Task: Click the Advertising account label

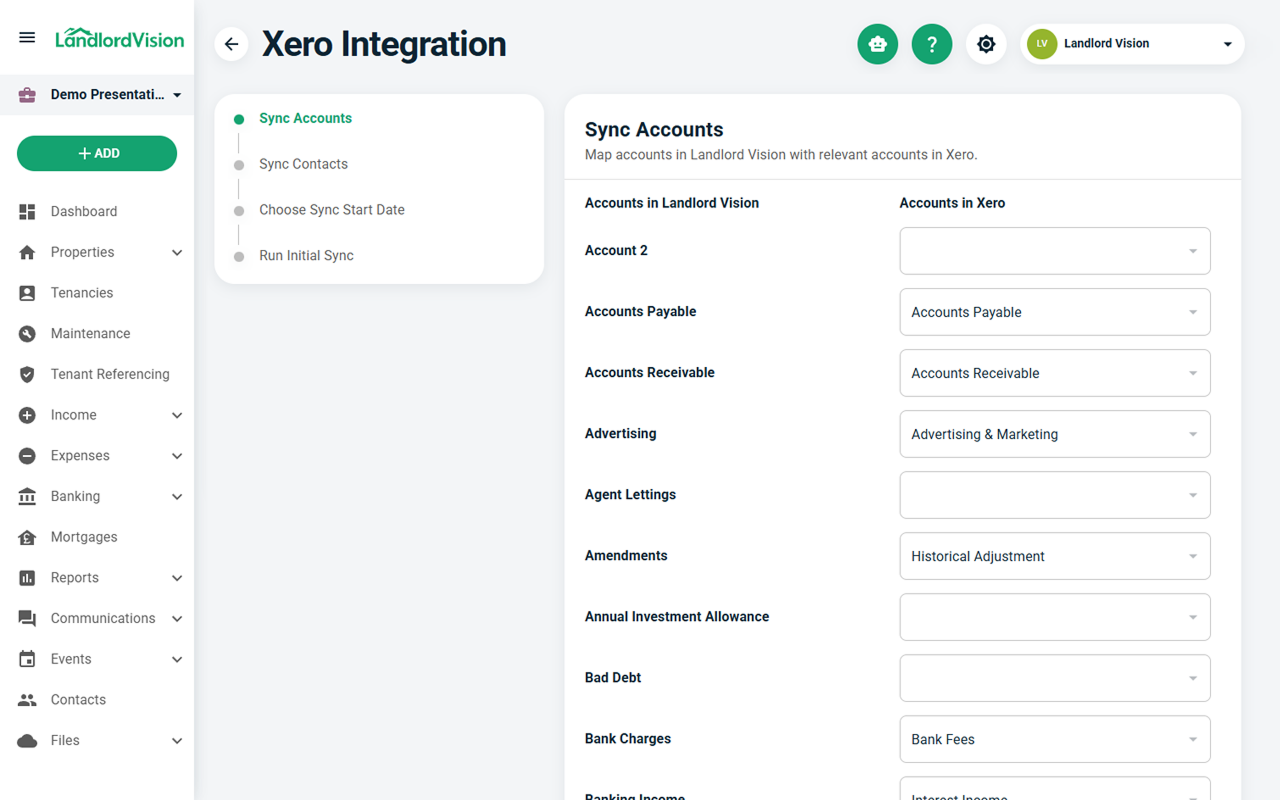Action: point(620,434)
